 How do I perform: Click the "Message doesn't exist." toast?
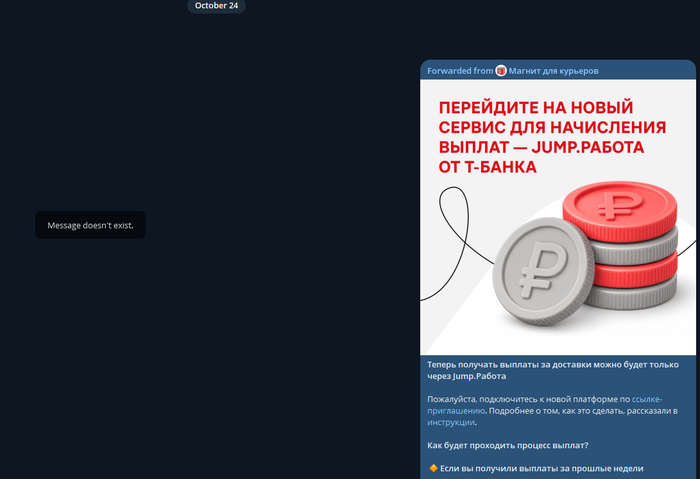pyautogui.click(x=90, y=225)
